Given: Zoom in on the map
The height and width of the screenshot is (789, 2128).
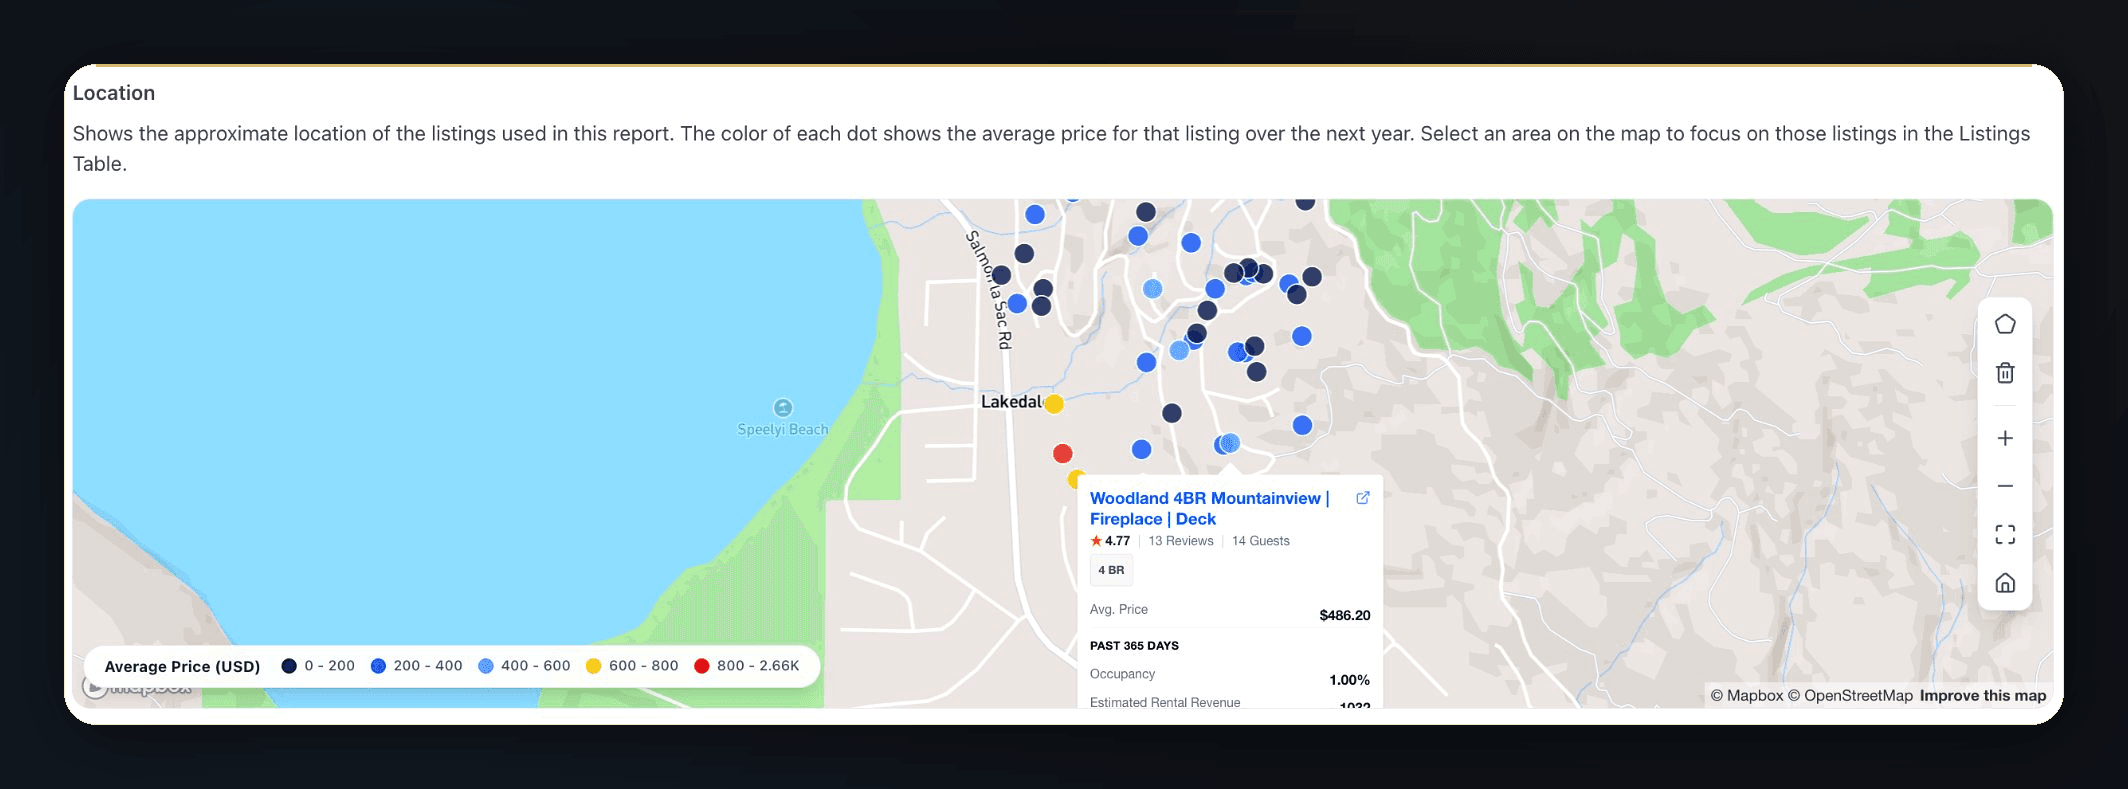Looking at the screenshot, I should tap(2005, 437).
